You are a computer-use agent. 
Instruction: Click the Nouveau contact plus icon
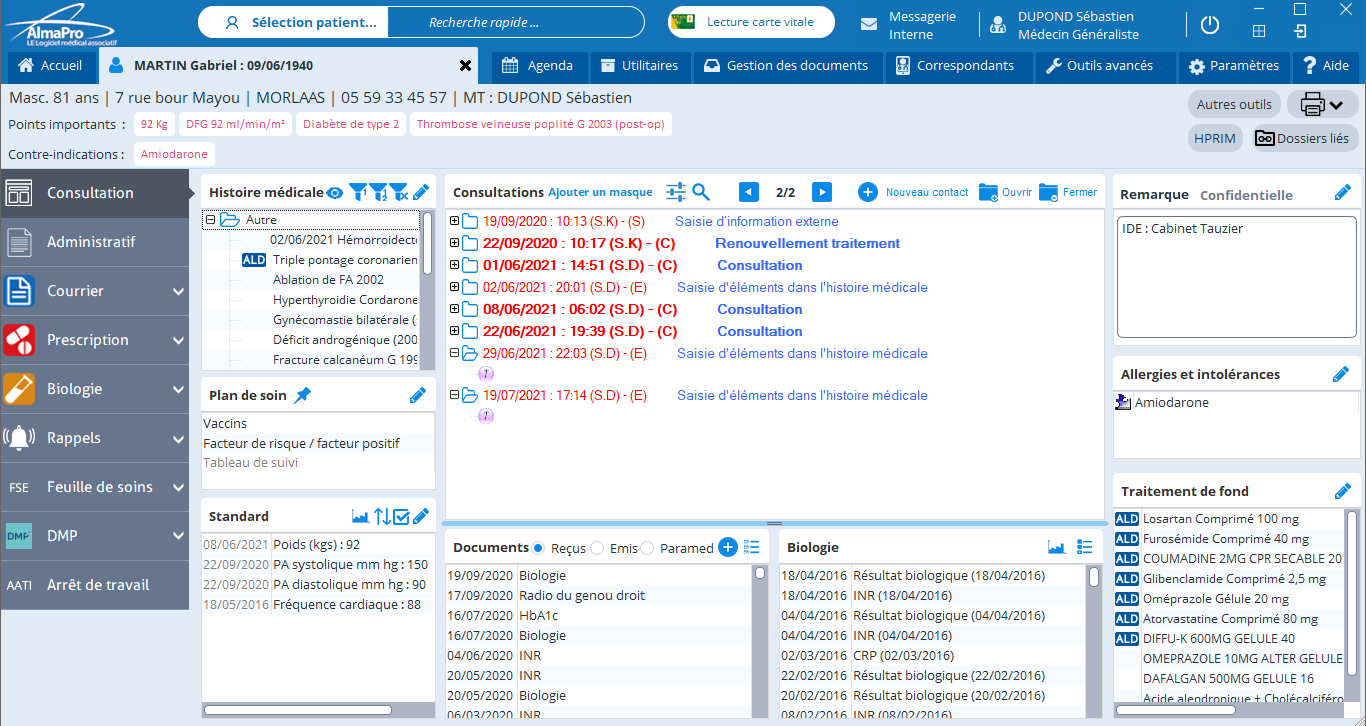click(x=868, y=192)
